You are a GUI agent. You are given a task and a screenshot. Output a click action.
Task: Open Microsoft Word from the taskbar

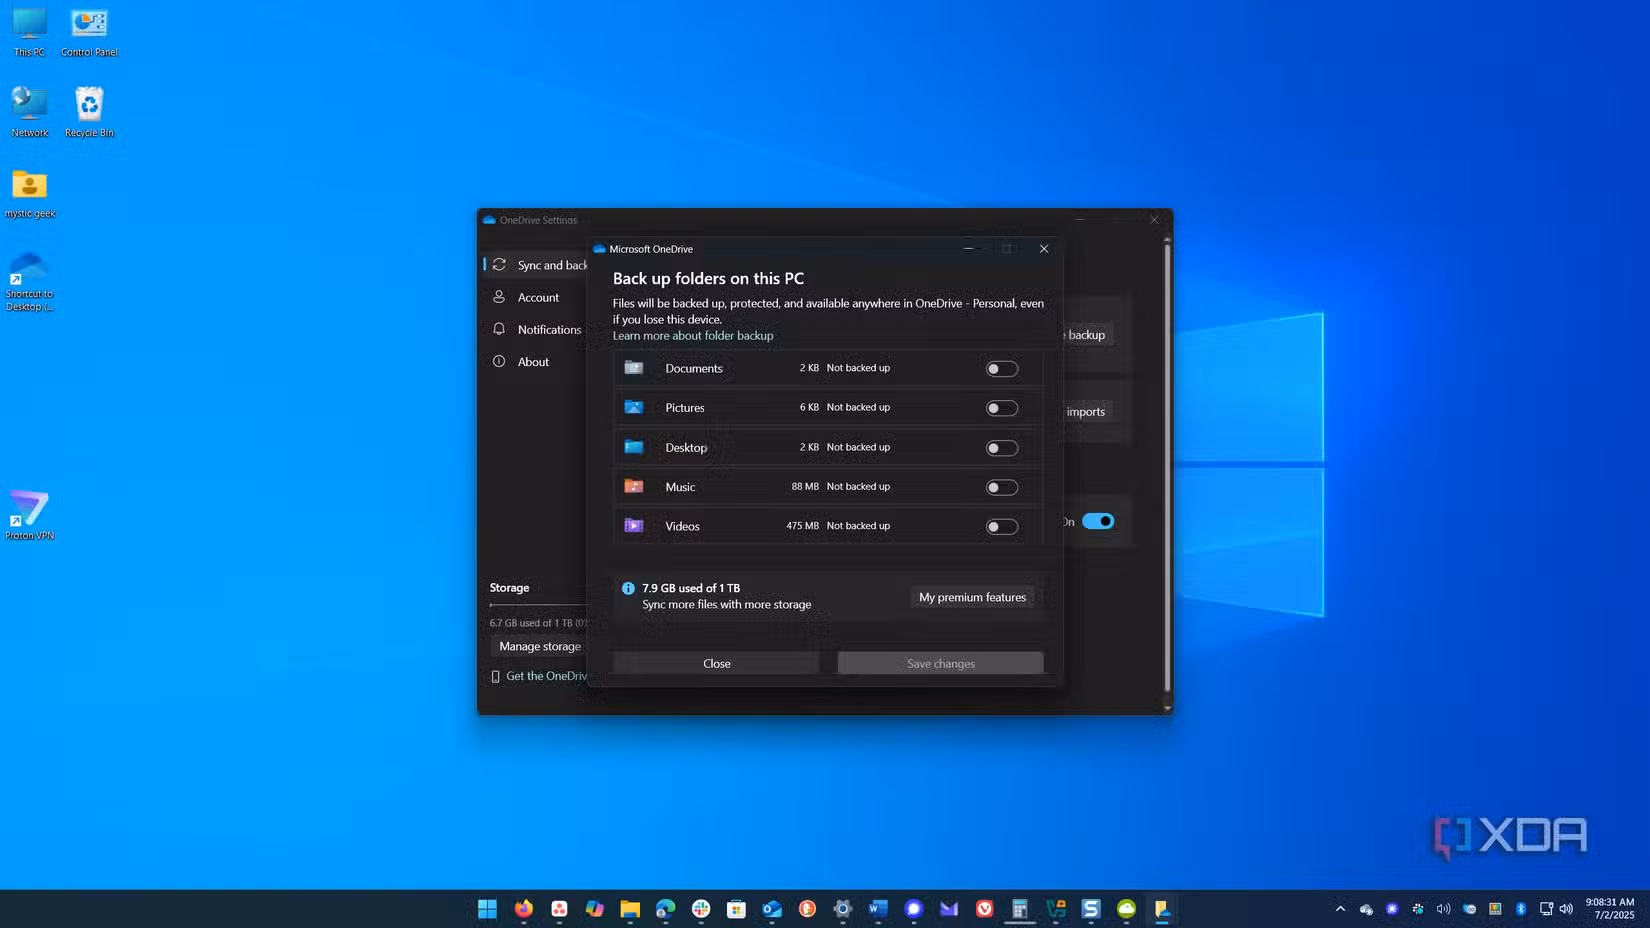pos(878,909)
